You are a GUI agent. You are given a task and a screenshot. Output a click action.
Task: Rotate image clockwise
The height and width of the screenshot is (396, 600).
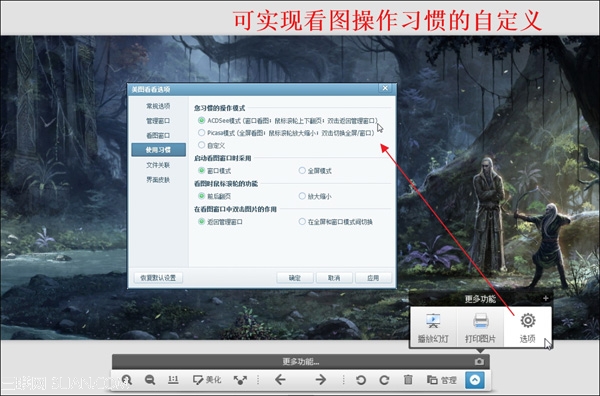[384, 380]
